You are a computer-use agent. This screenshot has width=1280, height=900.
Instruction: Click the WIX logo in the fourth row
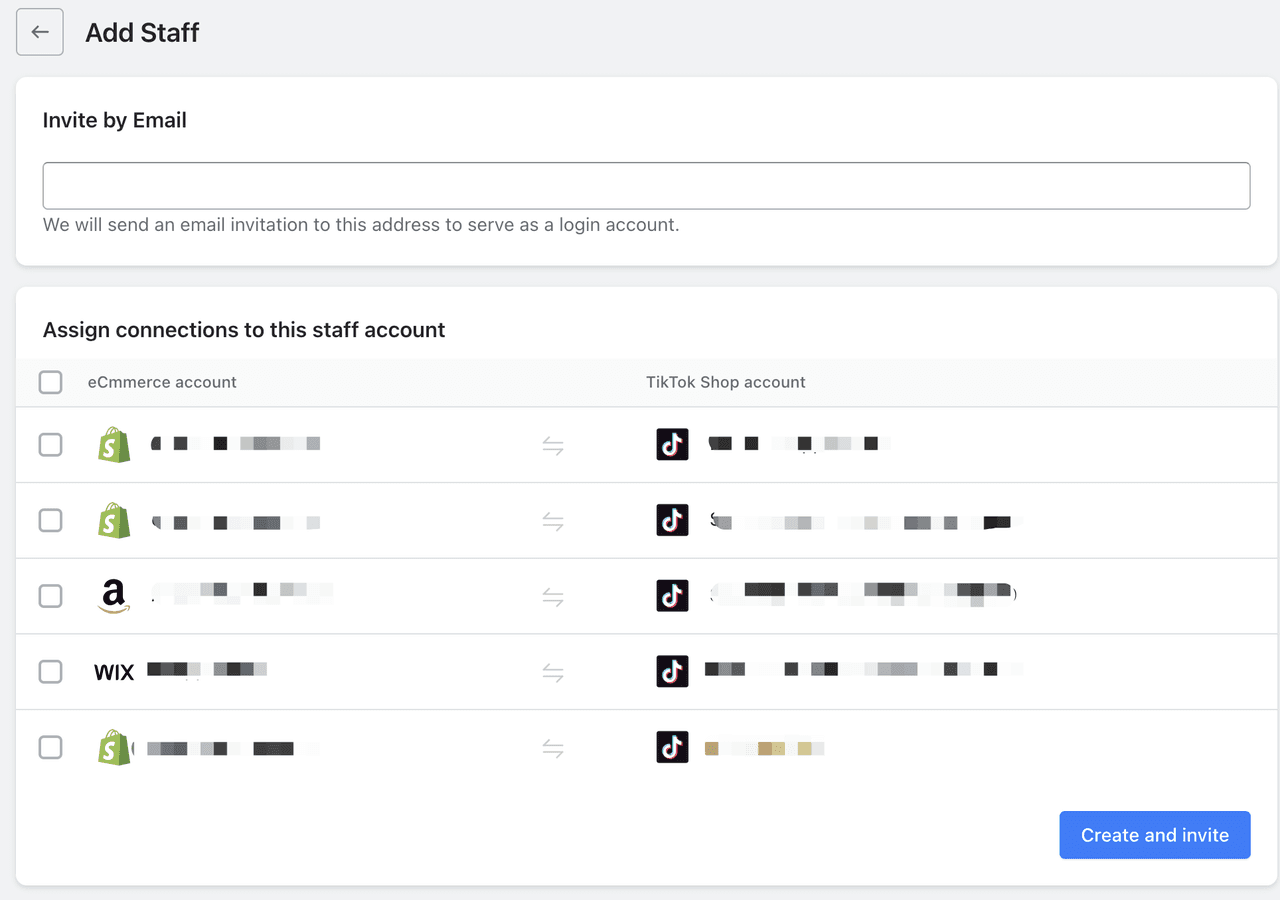pyautogui.click(x=114, y=673)
